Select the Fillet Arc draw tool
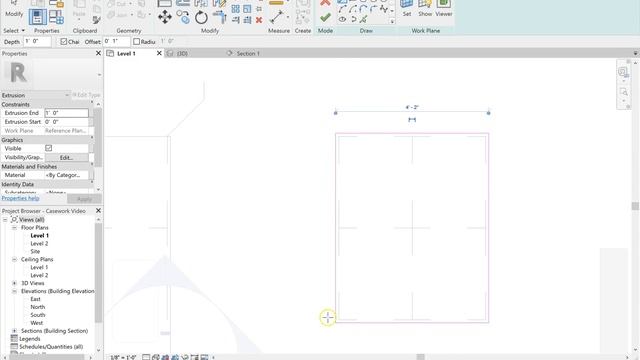 [373, 9]
